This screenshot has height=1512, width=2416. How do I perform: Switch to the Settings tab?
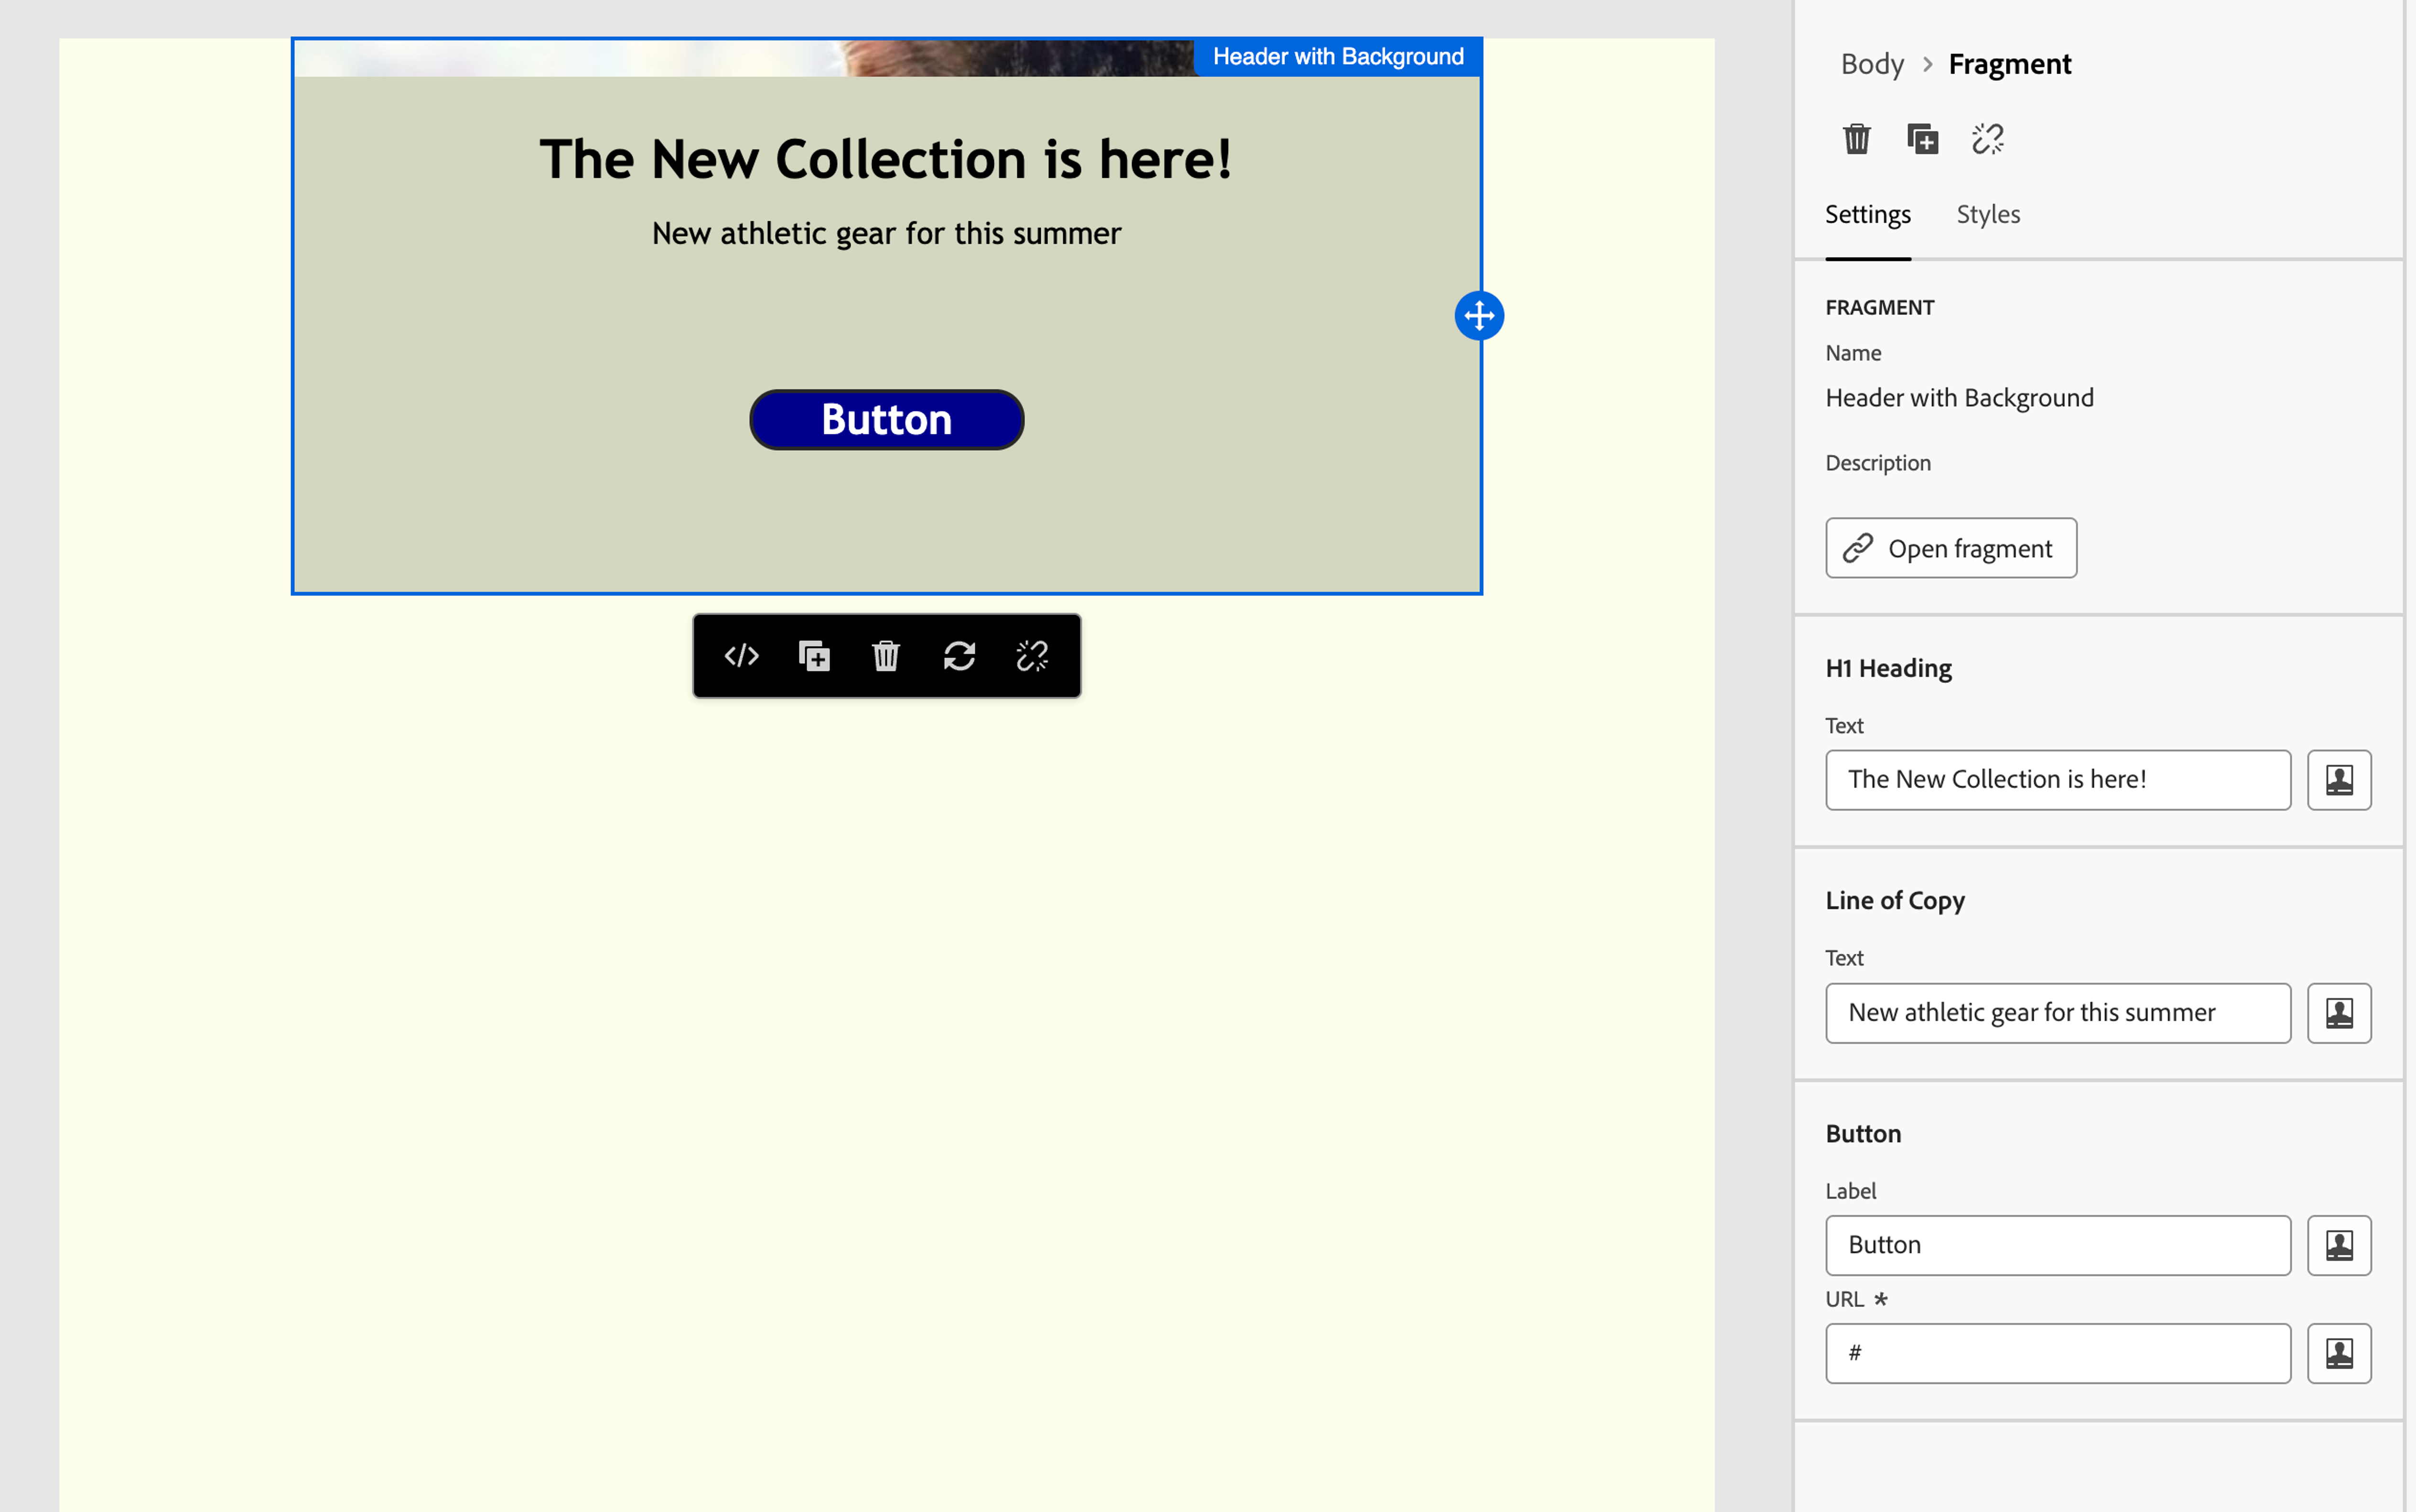(x=1867, y=215)
